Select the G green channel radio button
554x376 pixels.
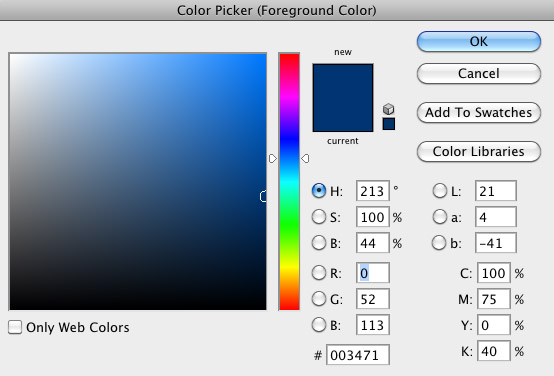coord(319,299)
